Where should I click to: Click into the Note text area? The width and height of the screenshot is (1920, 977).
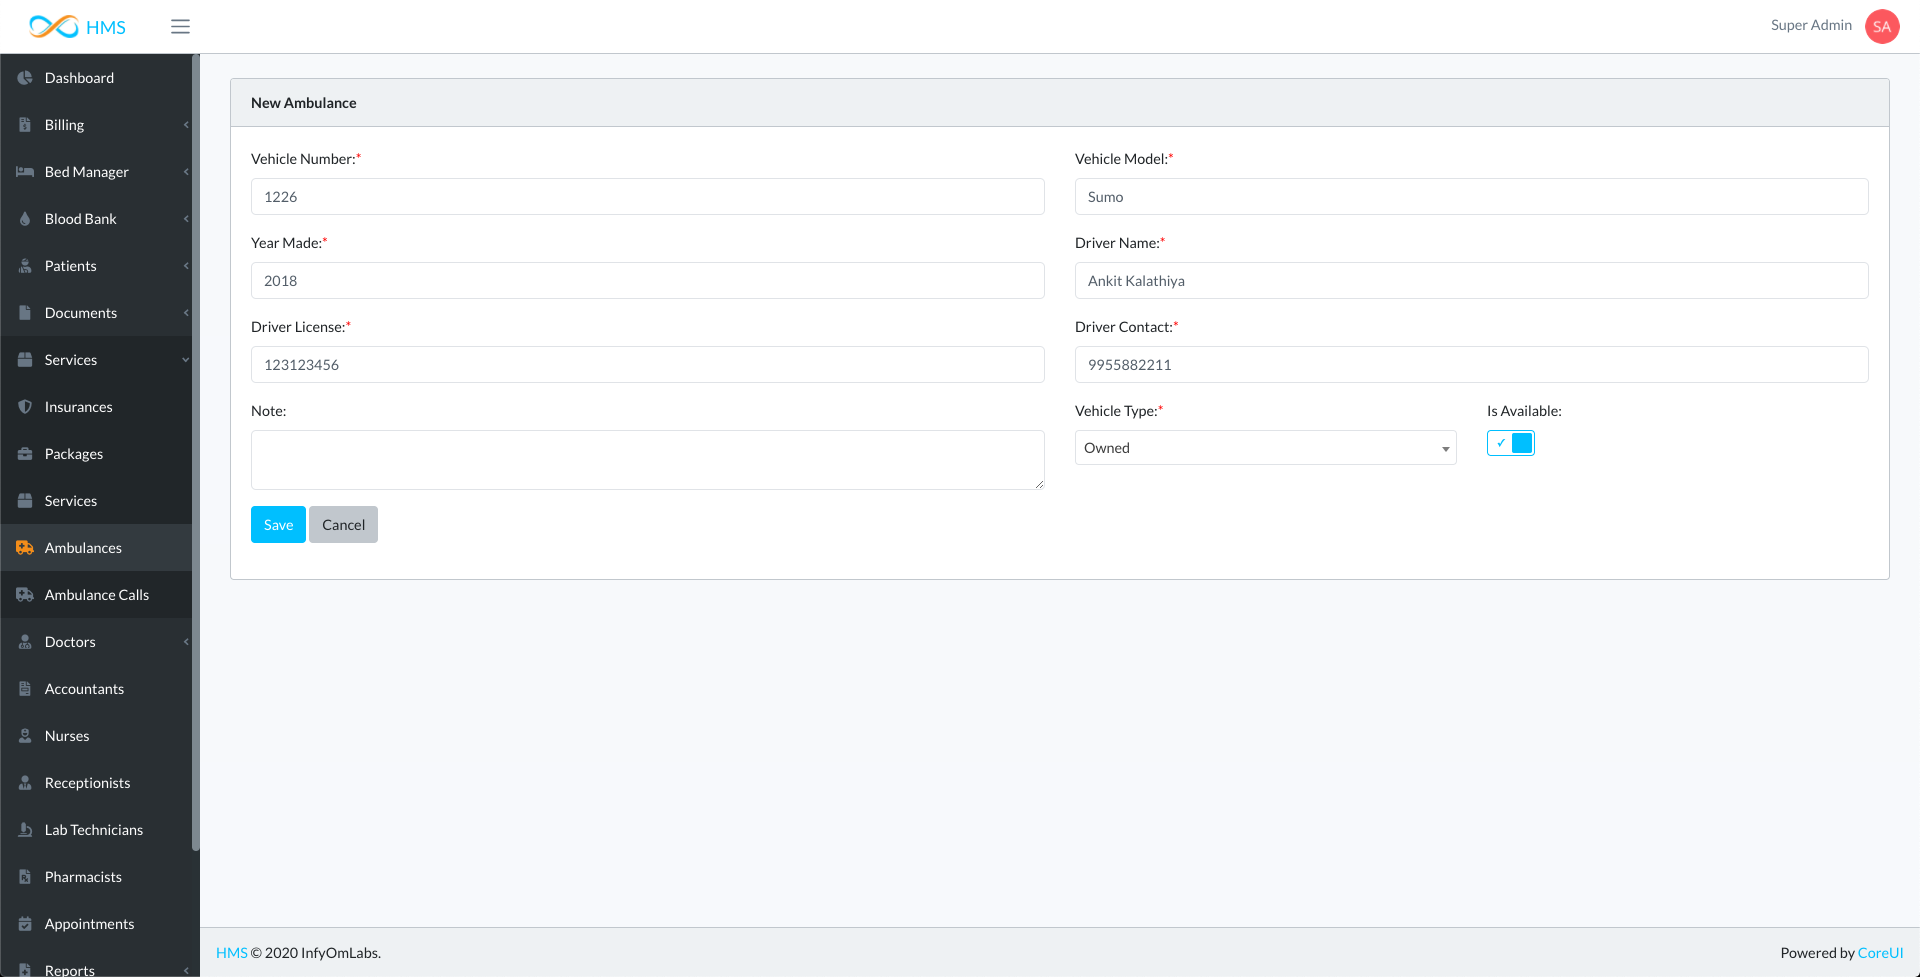click(x=647, y=460)
